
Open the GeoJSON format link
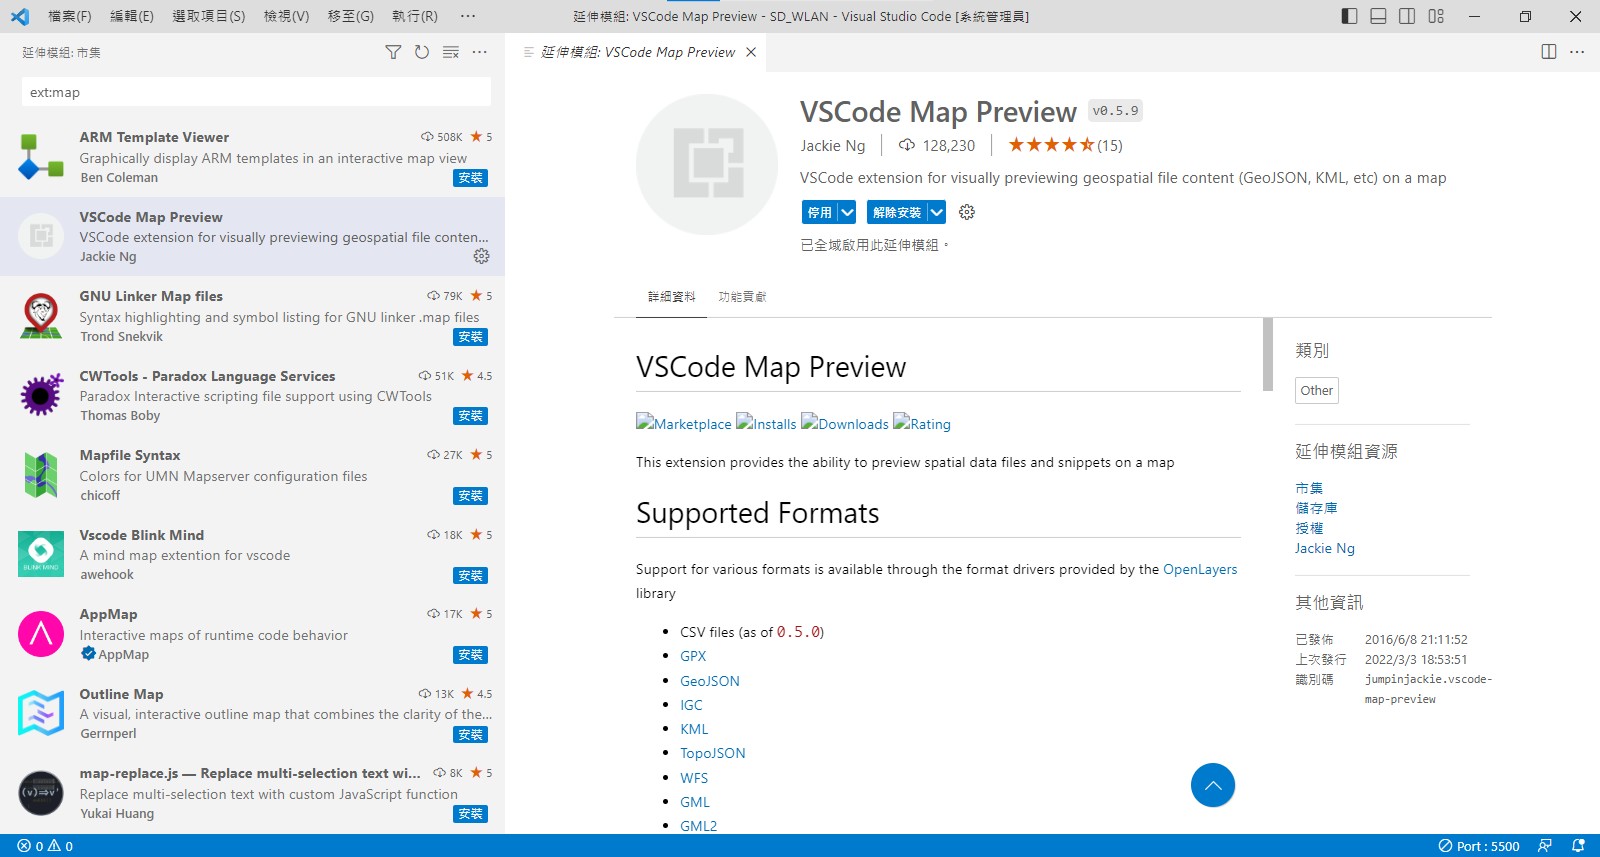point(710,681)
